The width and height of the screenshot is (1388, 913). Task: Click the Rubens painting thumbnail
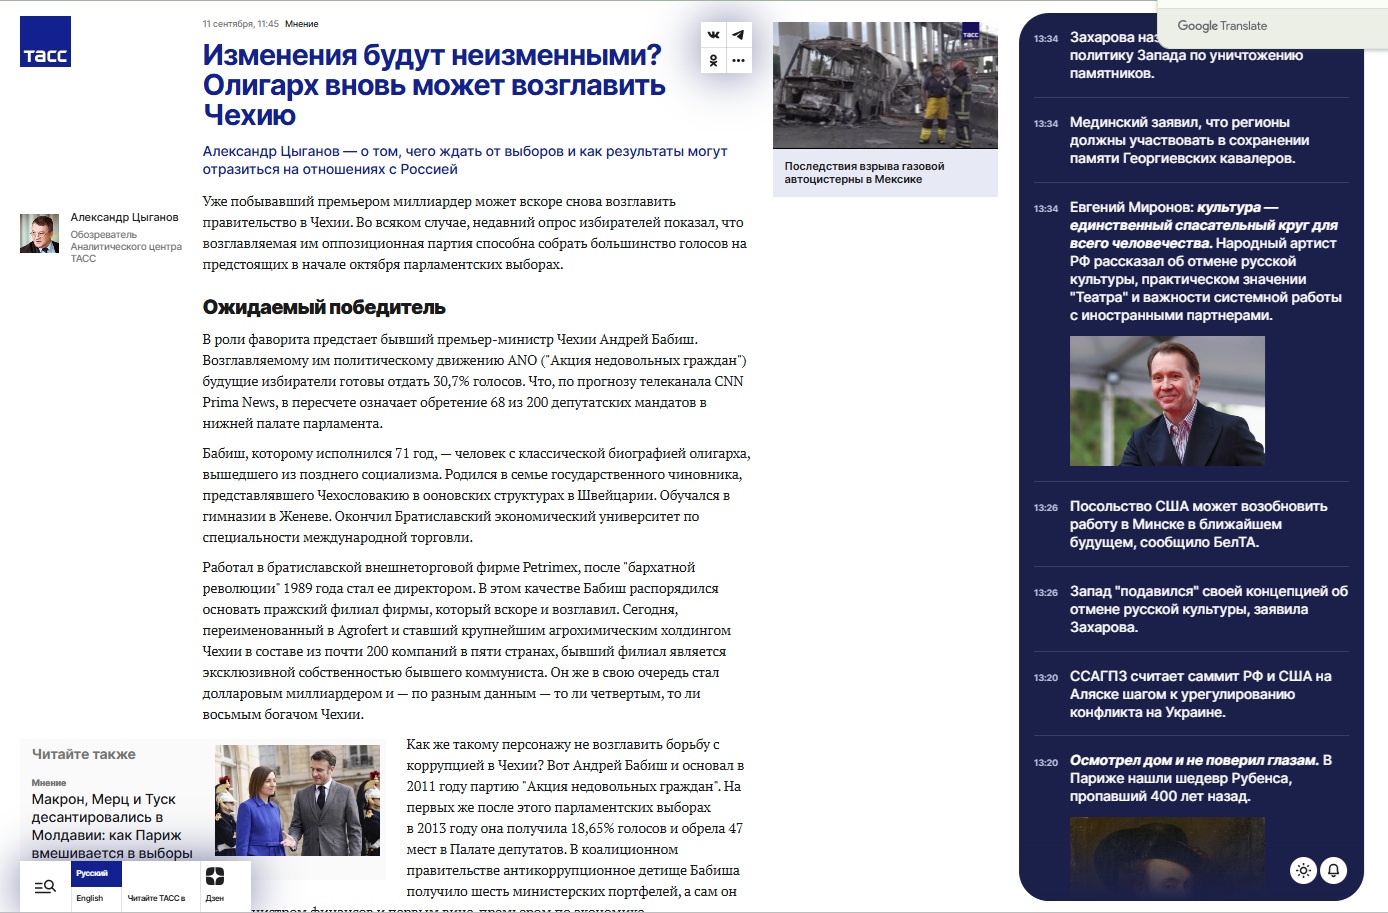click(1167, 856)
